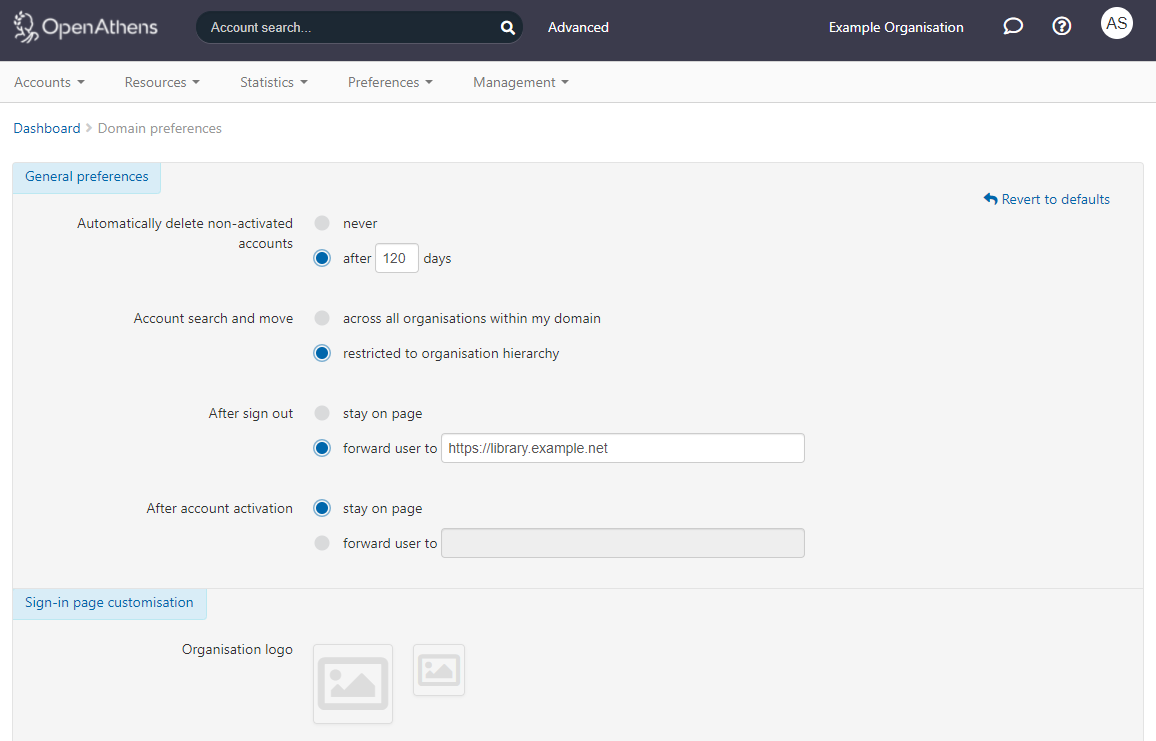Click the 120 days input field
The image size is (1156, 741).
click(x=396, y=257)
